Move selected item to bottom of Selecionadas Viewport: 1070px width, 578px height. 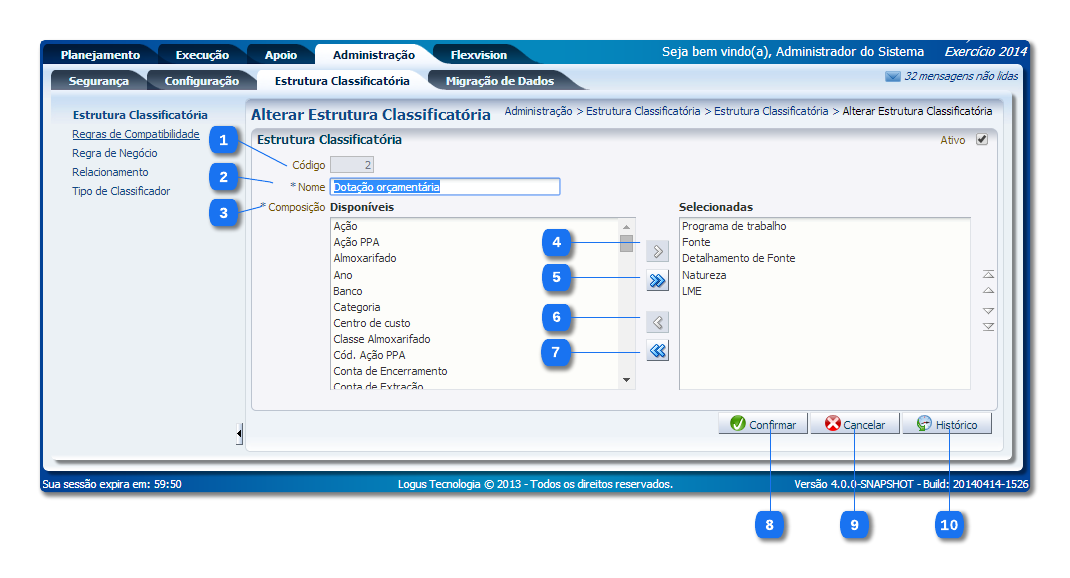coord(988,327)
